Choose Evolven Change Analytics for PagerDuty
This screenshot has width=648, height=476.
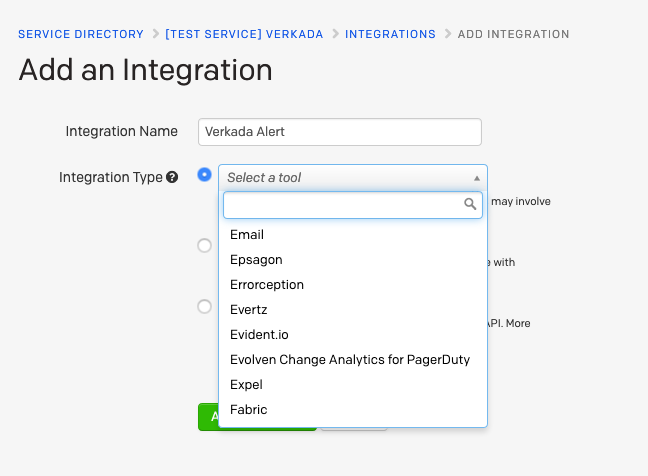pos(350,360)
